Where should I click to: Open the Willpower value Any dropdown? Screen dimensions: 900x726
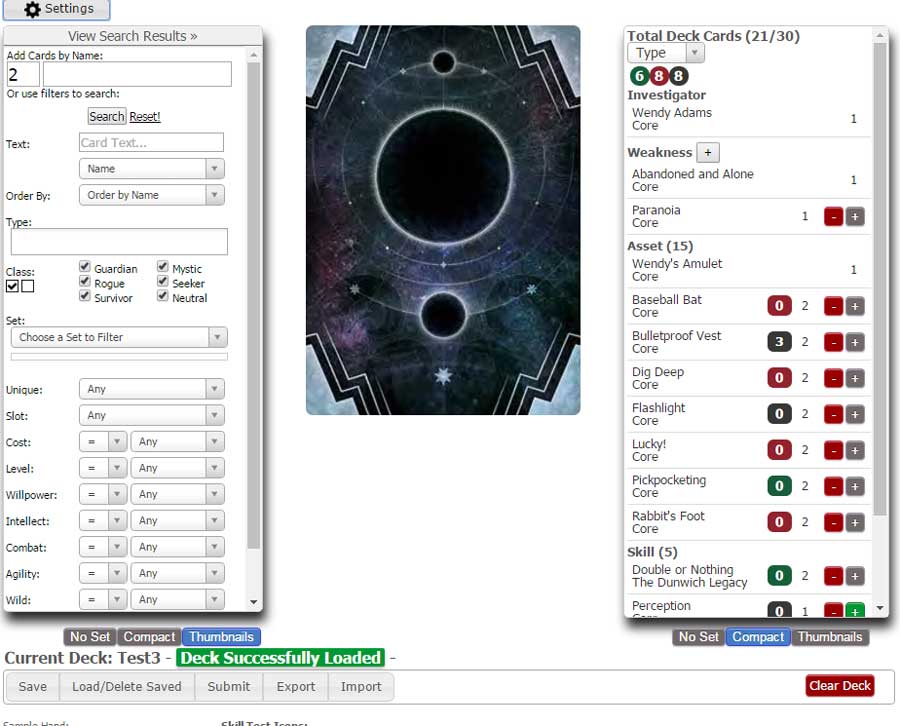(177, 494)
